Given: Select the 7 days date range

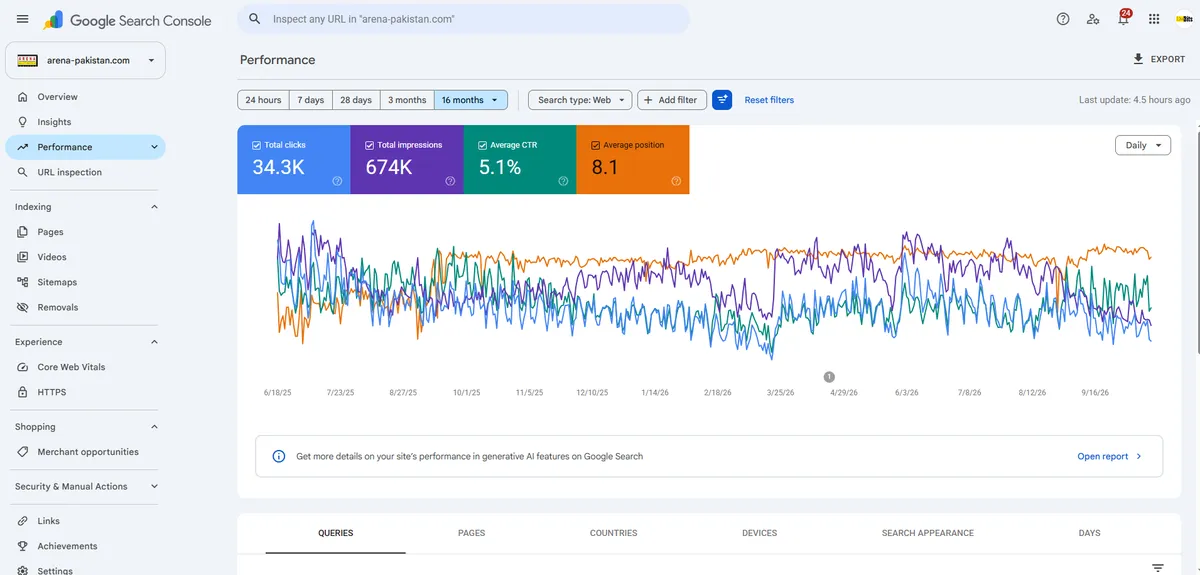Looking at the screenshot, I should tap(310, 100).
